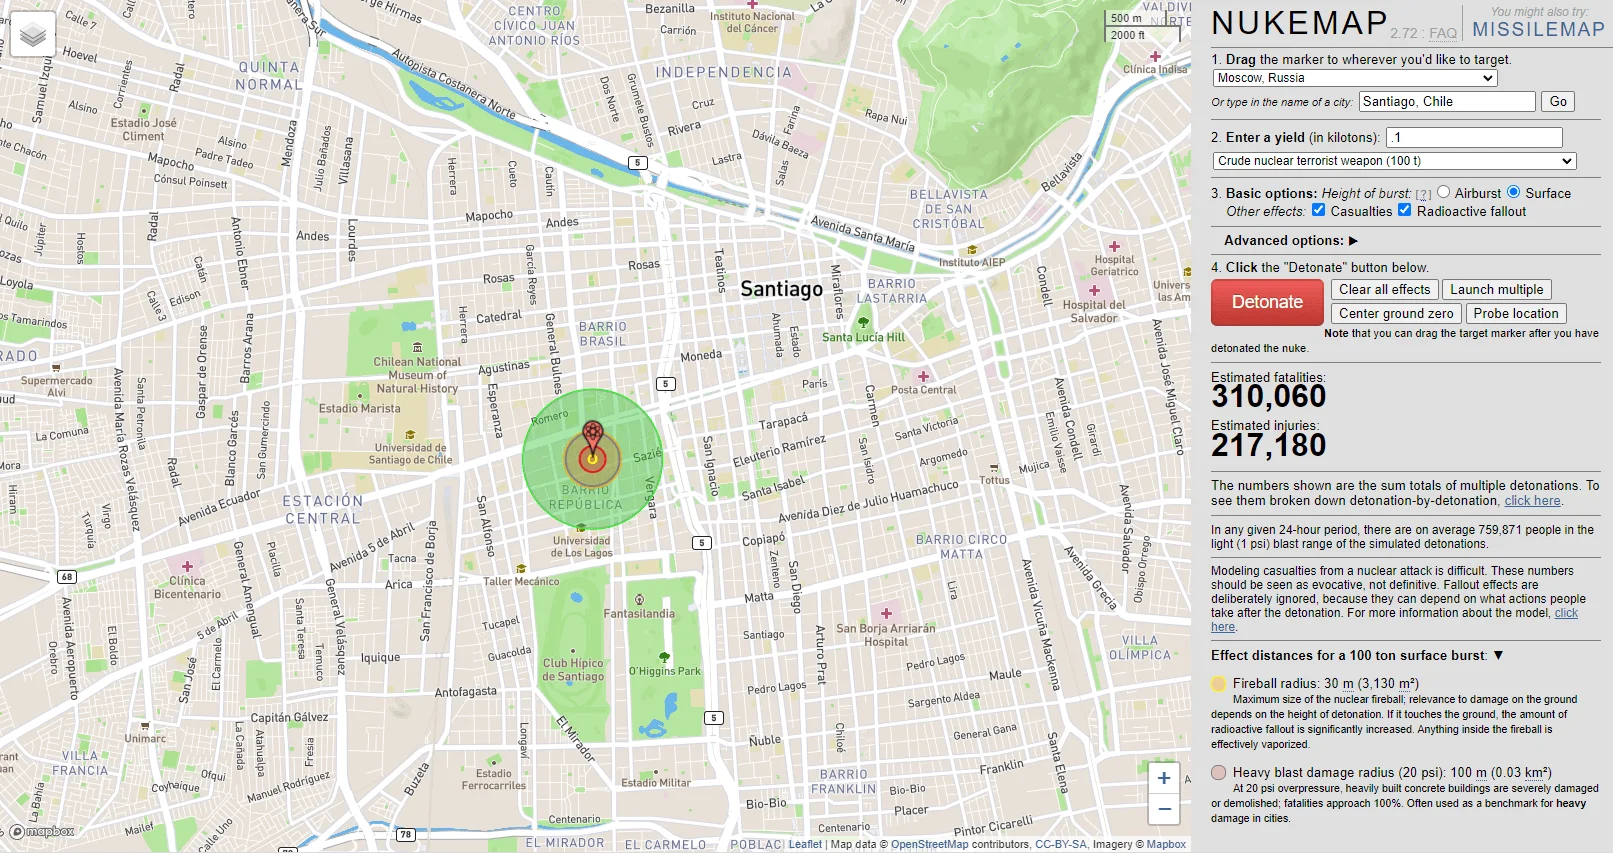This screenshot has height=854, width=1613.
Task: Select the Surface burst option
Action: [1514, 192]
